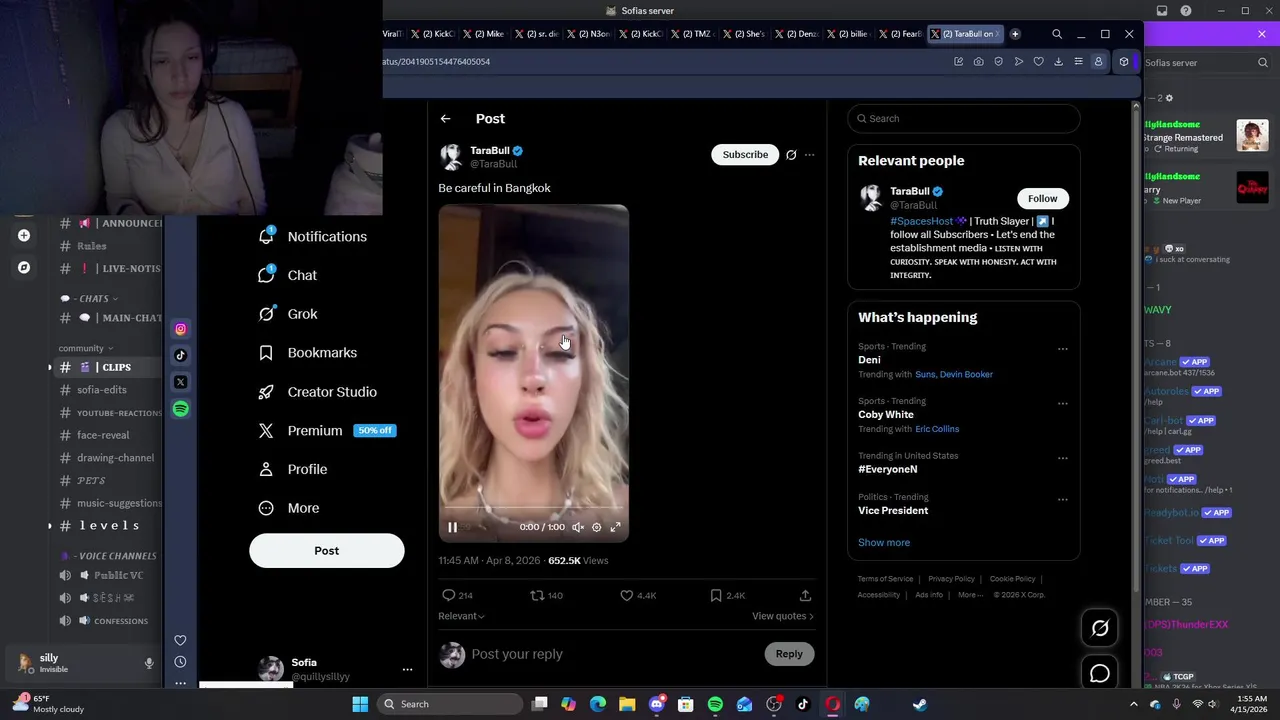Image resolution: width=1280 pixels, height=720 pixels.
Task: Collapse the CHATS category in Discord
Action: (90, 298)
